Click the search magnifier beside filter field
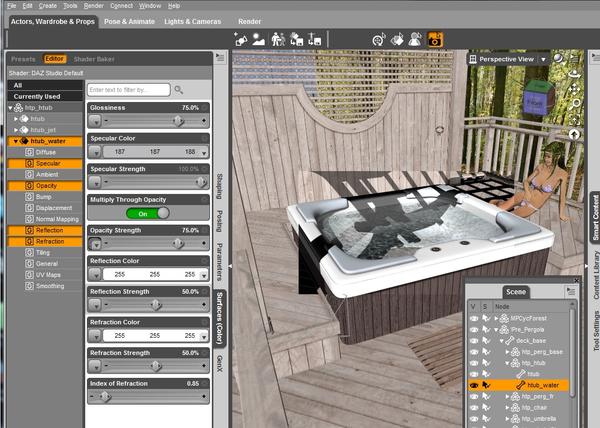The width and height of the screenshot is (600, 428). tap(178, 90)
